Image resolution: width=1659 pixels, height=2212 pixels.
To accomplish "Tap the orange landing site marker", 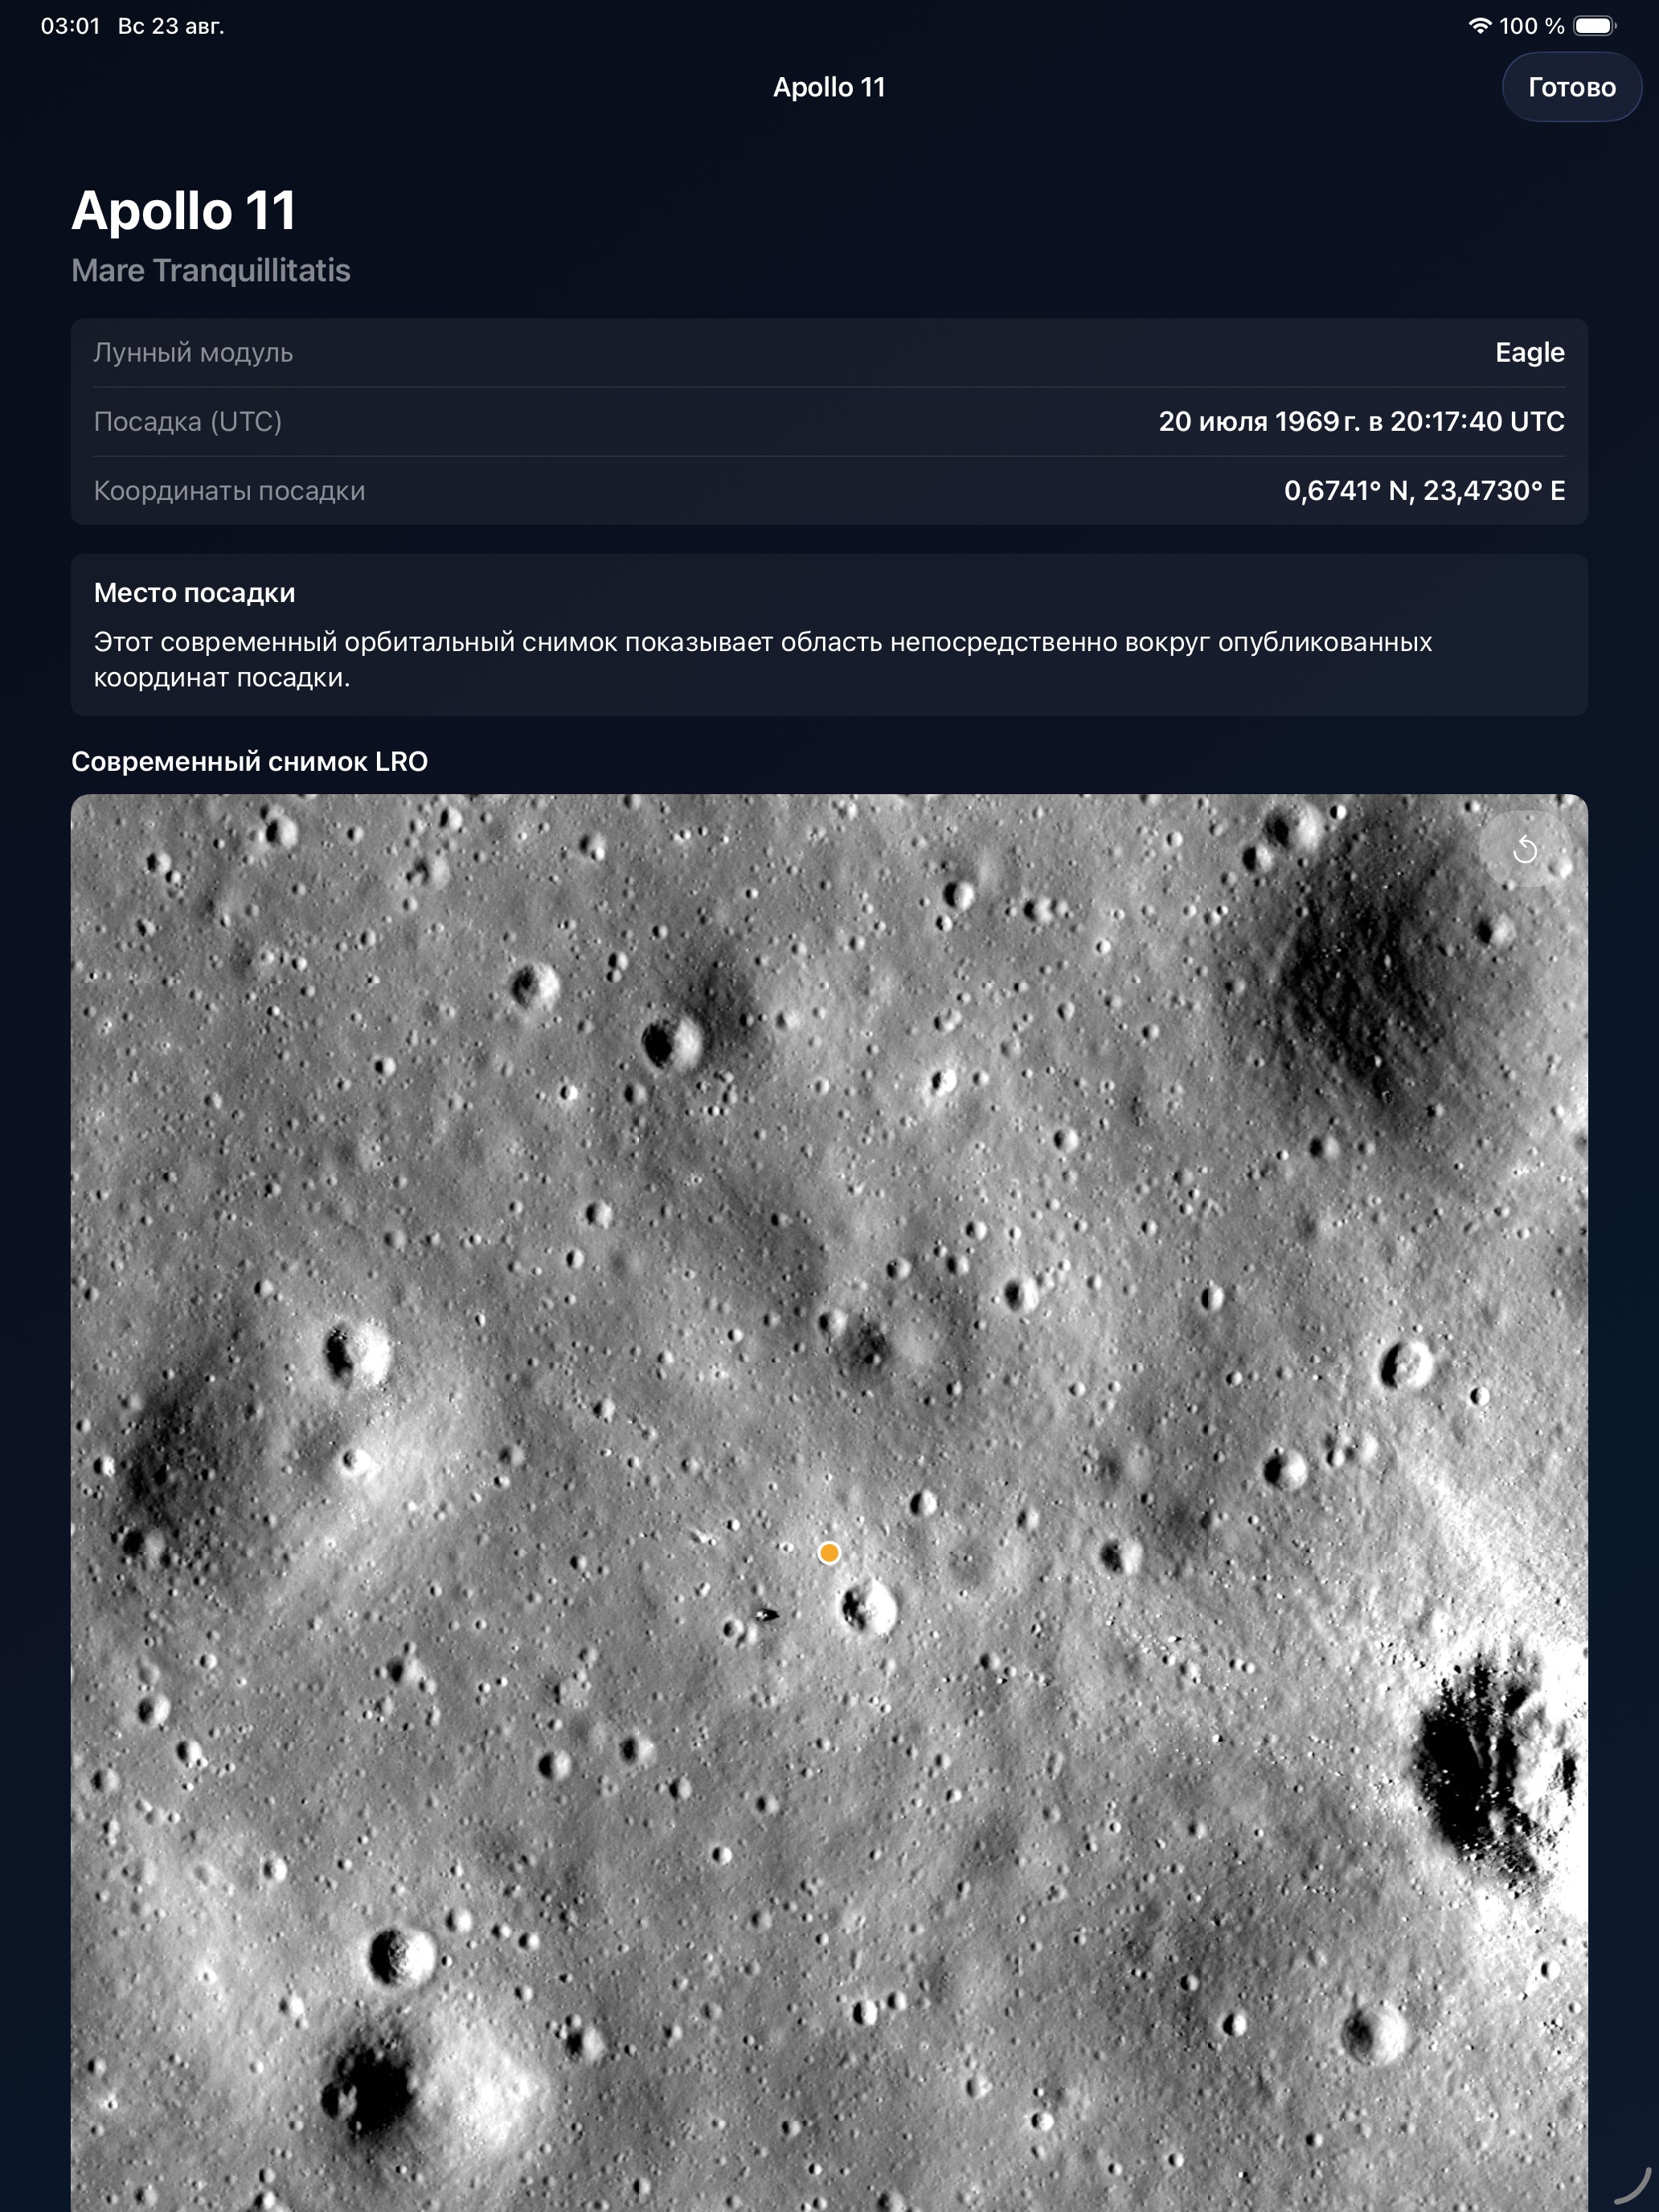I will coord(829,1553).
